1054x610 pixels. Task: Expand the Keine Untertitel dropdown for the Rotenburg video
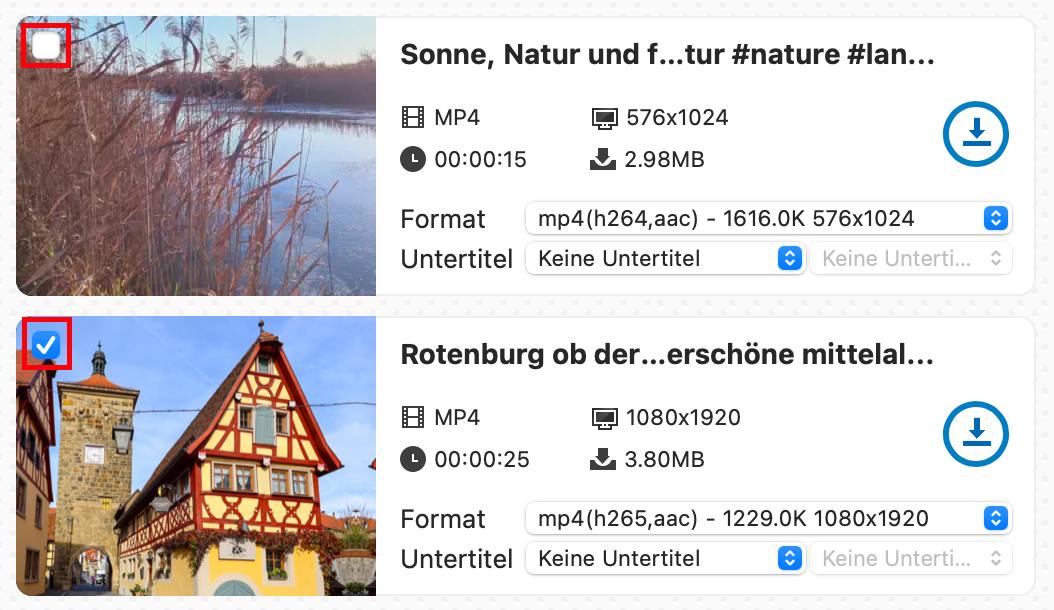point(665,558)
